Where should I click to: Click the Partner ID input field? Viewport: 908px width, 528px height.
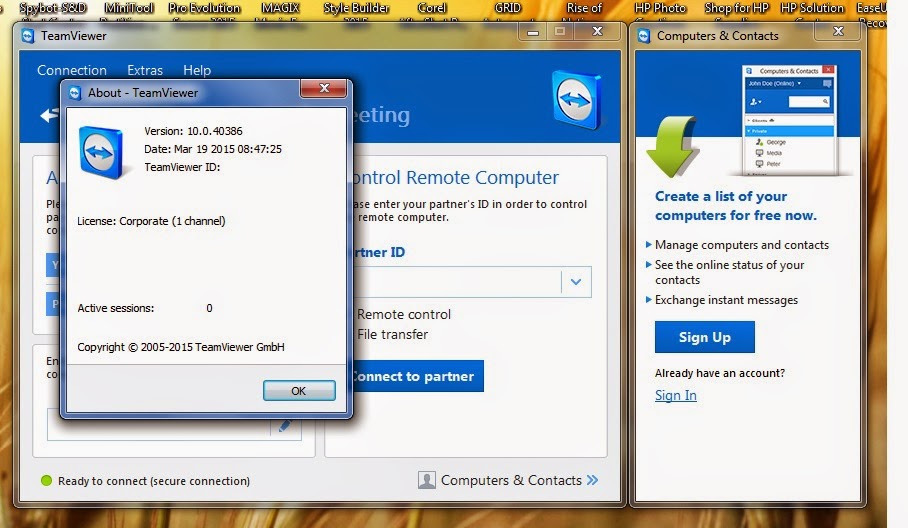click(457, 282)
